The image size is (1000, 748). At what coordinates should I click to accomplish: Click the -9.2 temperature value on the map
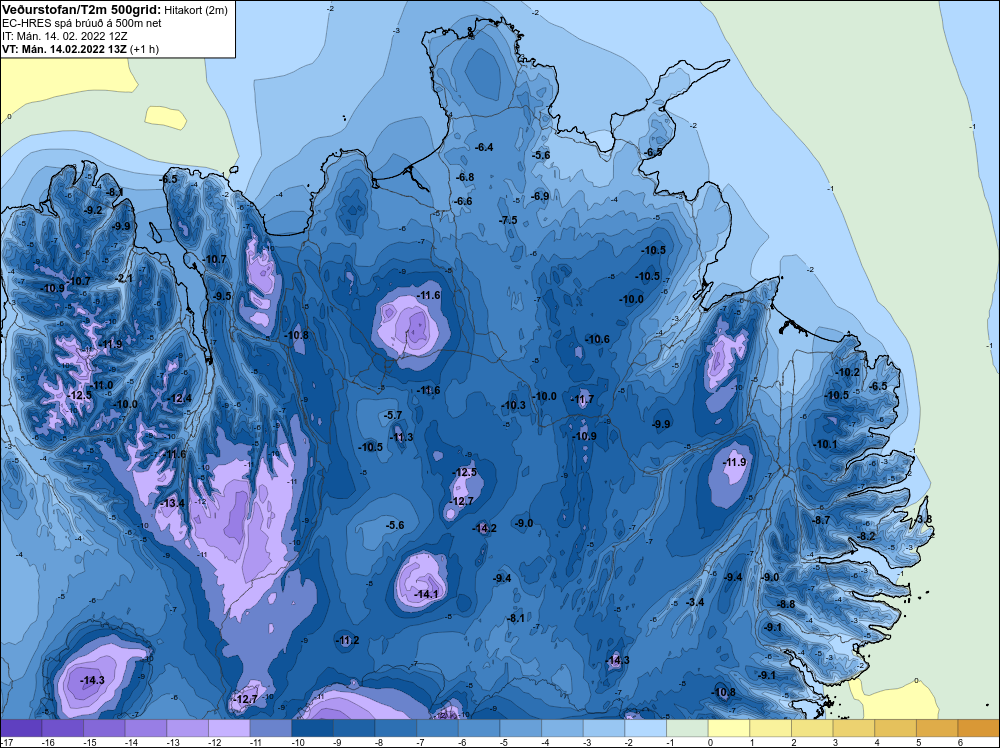pos(93,210)
